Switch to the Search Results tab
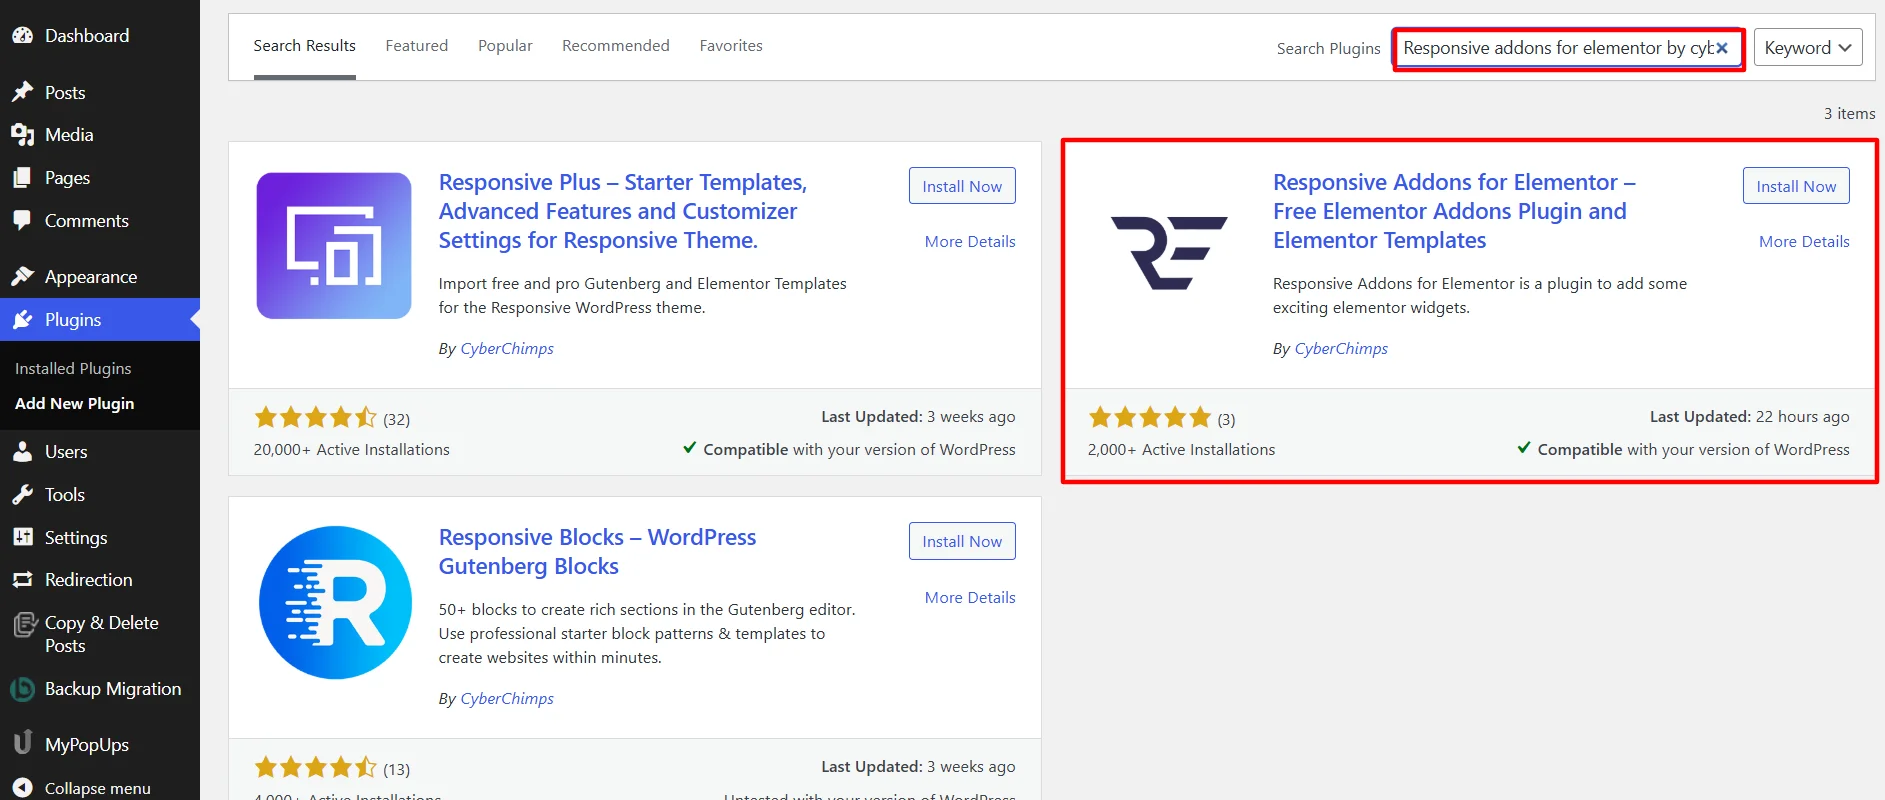The width and height of the screenshot is (1885, 800). [x=304, y=46]
